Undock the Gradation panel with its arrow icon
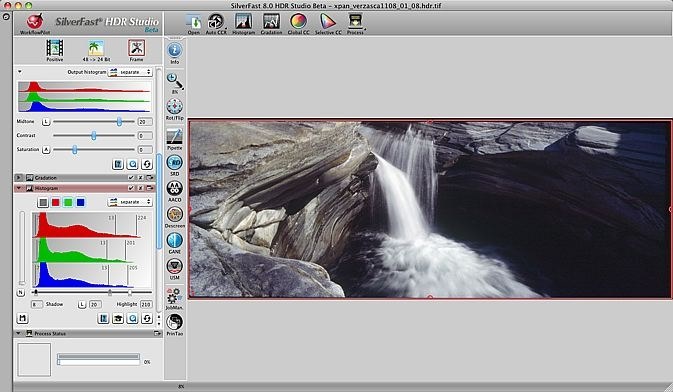The width and height of the screenshot is (673, 392). pyautogui.click(x=150, y=178)
